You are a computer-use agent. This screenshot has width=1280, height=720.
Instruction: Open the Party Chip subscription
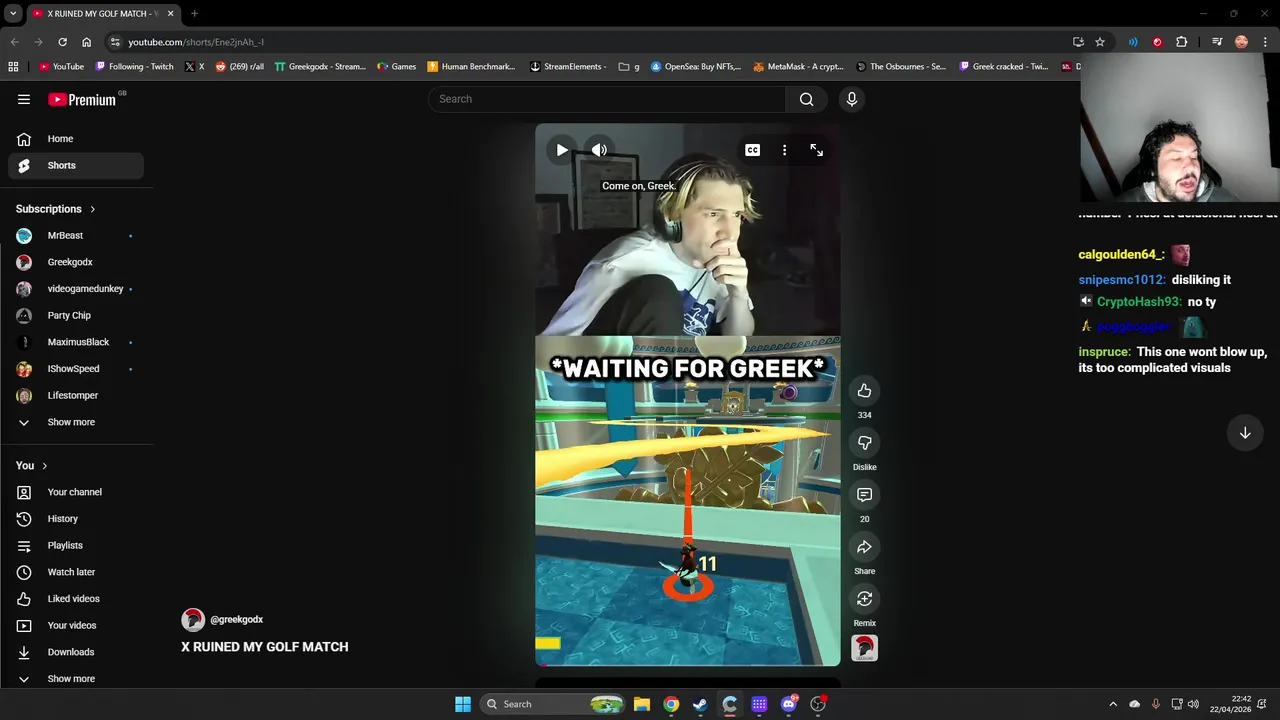76,316
